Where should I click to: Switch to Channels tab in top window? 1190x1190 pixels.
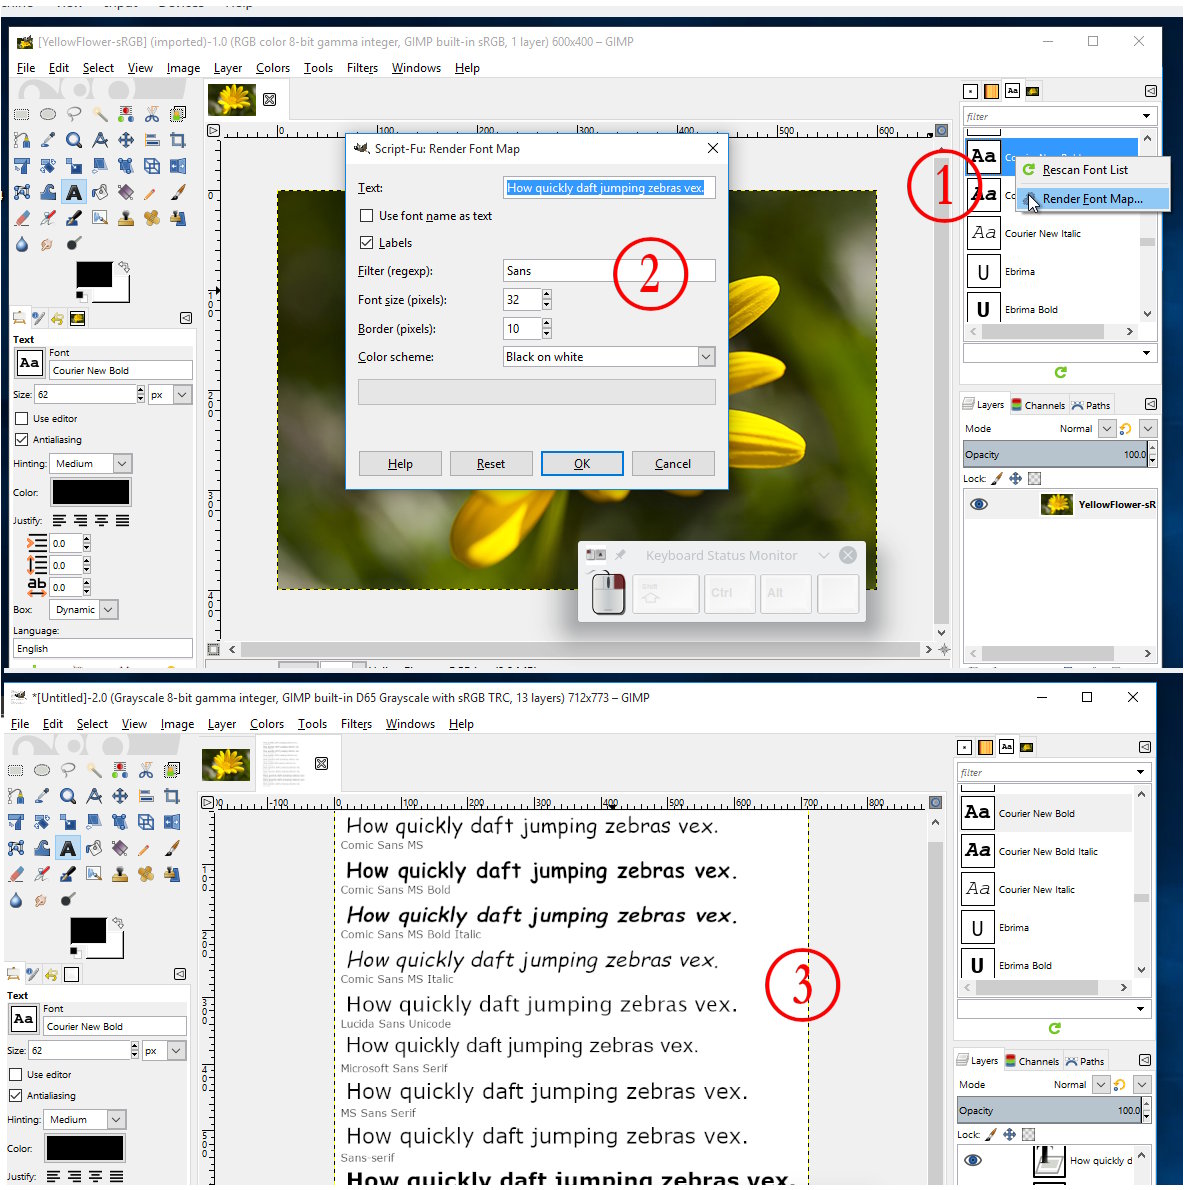click(x=1037, y=405)
